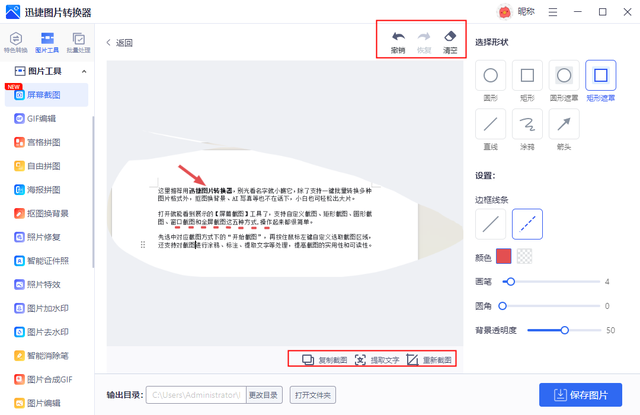Adjust the 背景透明度 opacity slider
Screen dimensions: 640x415
click(x=564, y=330)
